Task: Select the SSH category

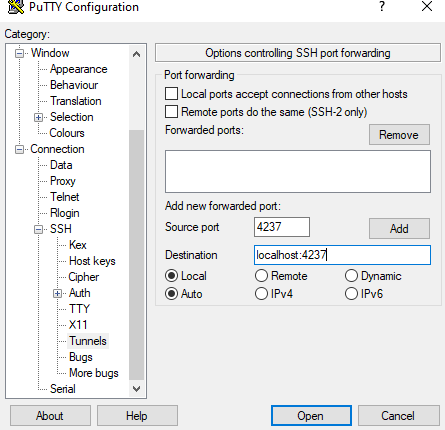Action: pos(61,229)
